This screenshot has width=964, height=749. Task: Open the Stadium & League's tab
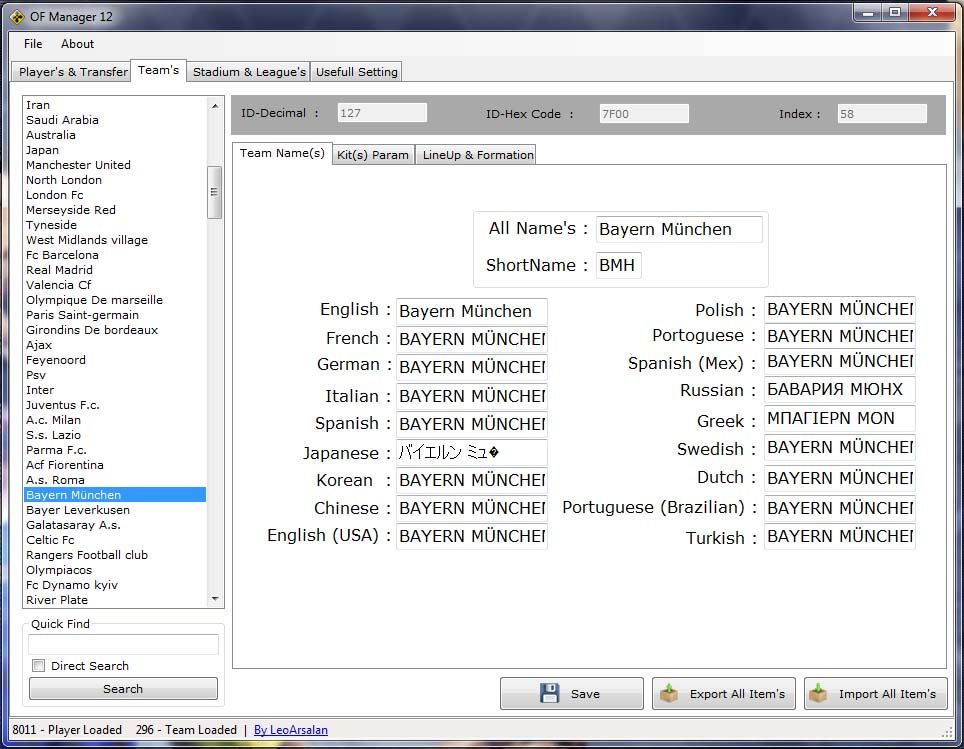pos(249,72)
